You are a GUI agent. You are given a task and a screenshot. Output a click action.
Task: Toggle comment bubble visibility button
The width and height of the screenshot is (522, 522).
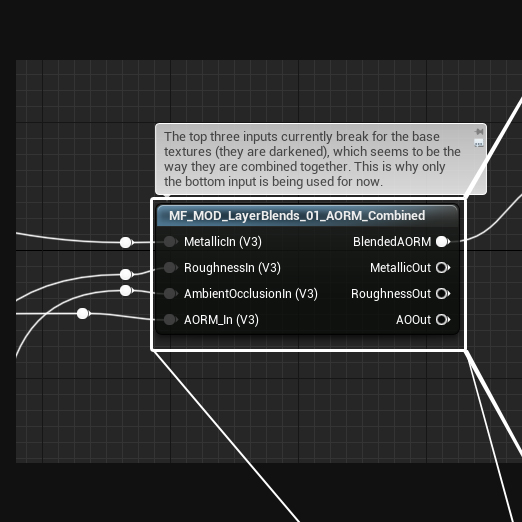(x=479, y=144)
